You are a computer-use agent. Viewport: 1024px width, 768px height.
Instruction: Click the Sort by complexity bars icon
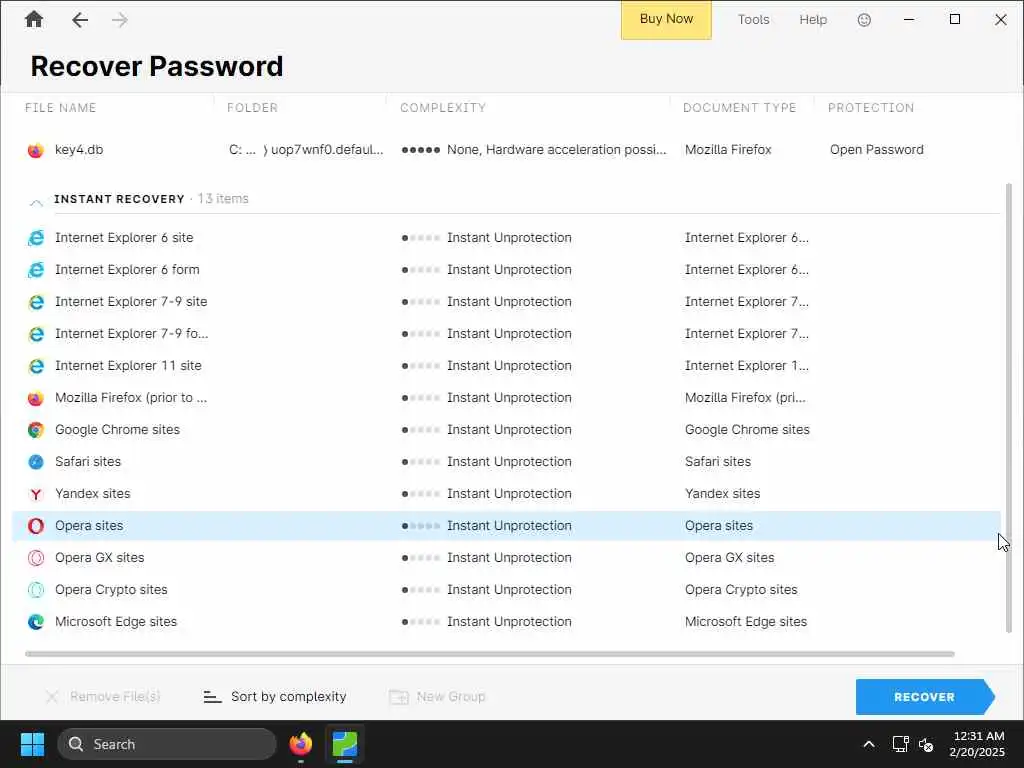(212, 697)
